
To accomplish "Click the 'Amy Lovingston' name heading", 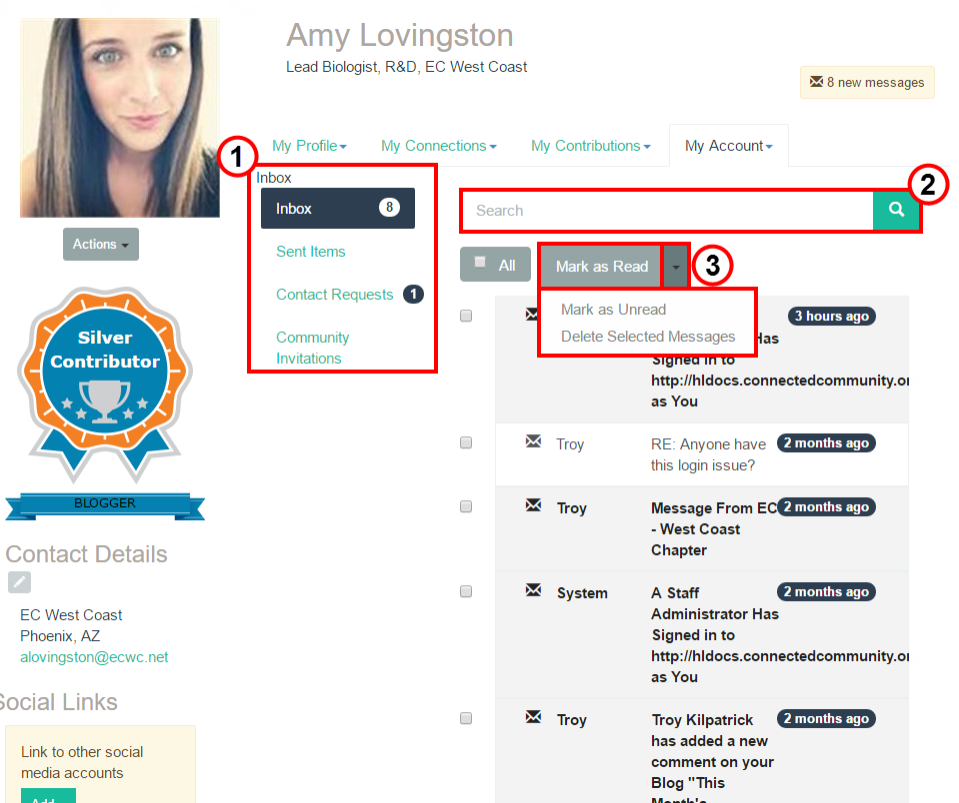I will (400, 35).
